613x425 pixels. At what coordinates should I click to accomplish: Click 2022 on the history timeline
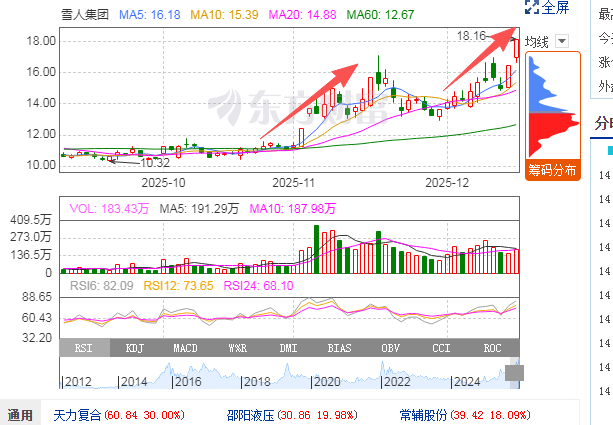click(x=397, y=382)
